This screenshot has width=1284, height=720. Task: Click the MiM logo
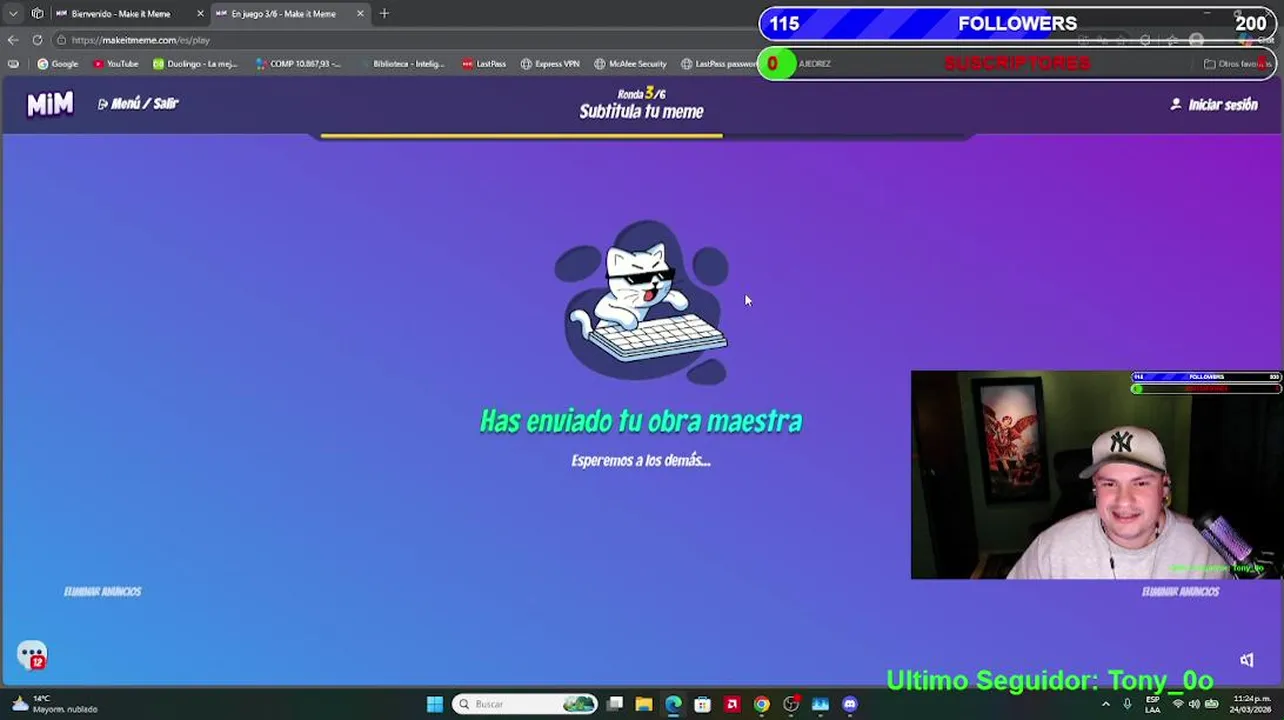pos(50,103)
